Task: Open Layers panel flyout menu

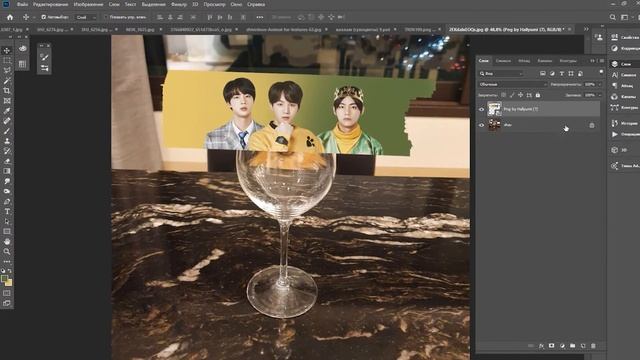Action: coord(602,61)
